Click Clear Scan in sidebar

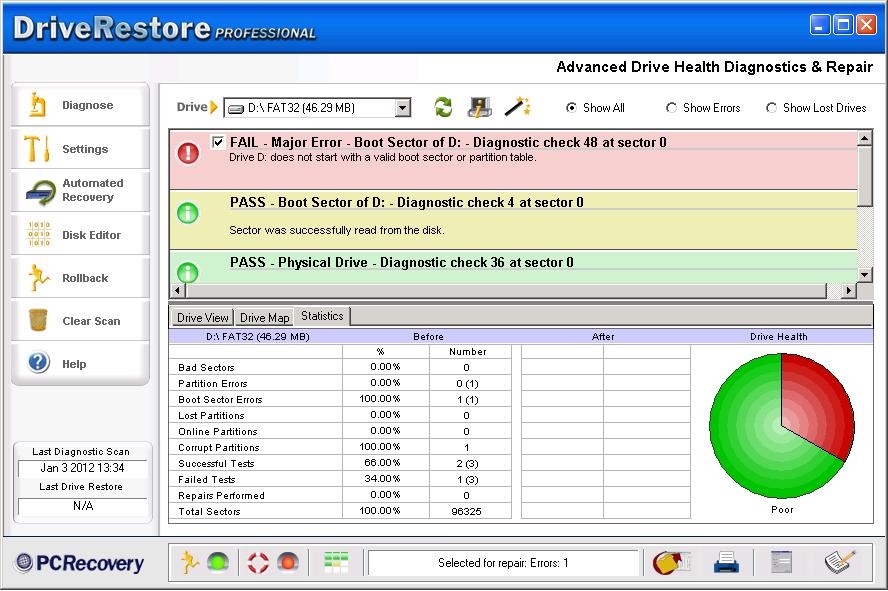click(80, 320)
